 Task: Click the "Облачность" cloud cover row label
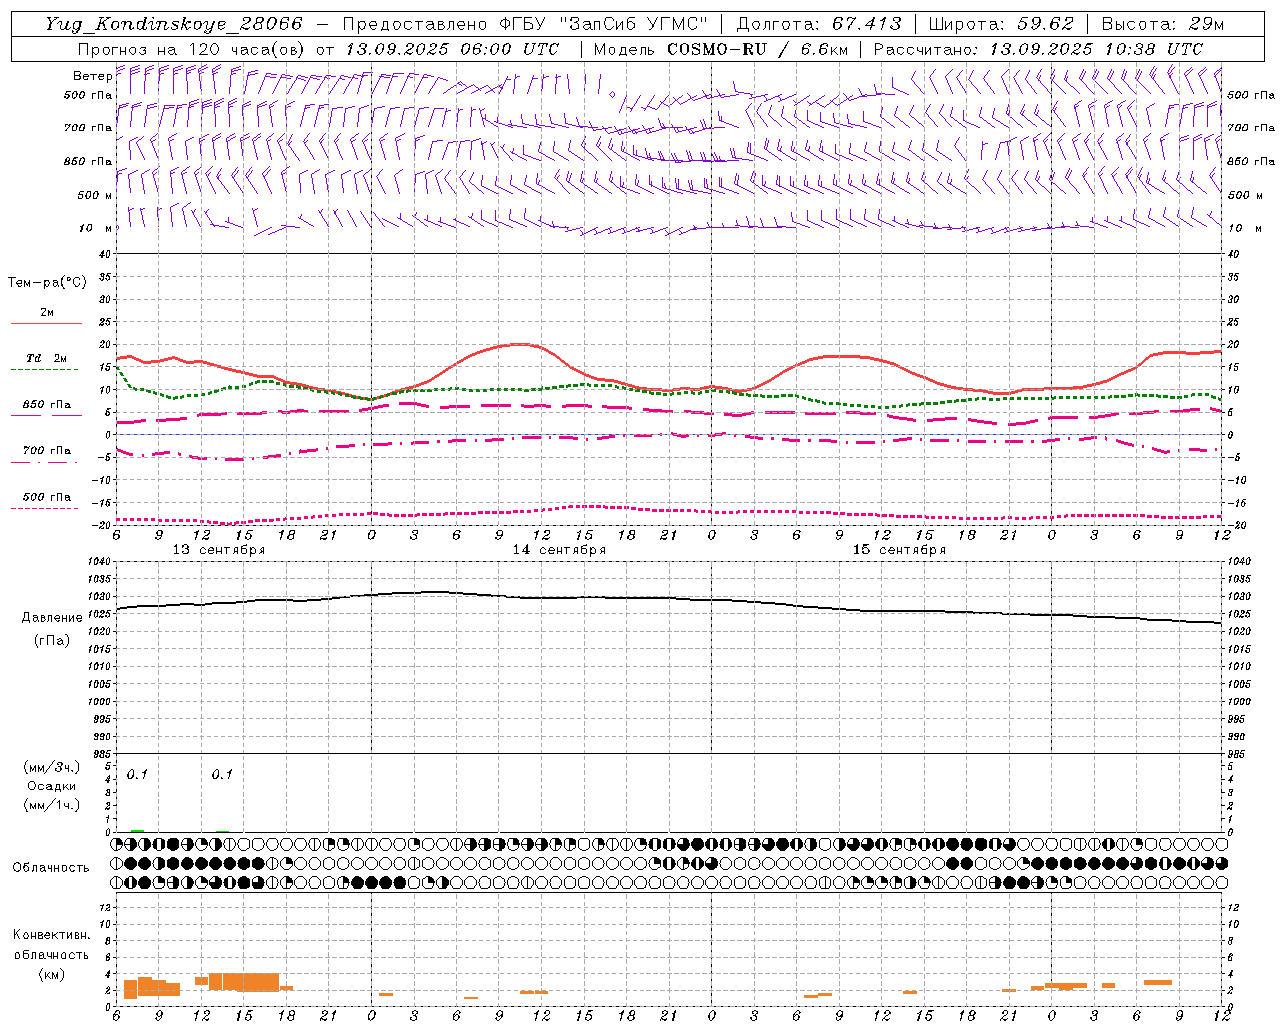(51, 868)
